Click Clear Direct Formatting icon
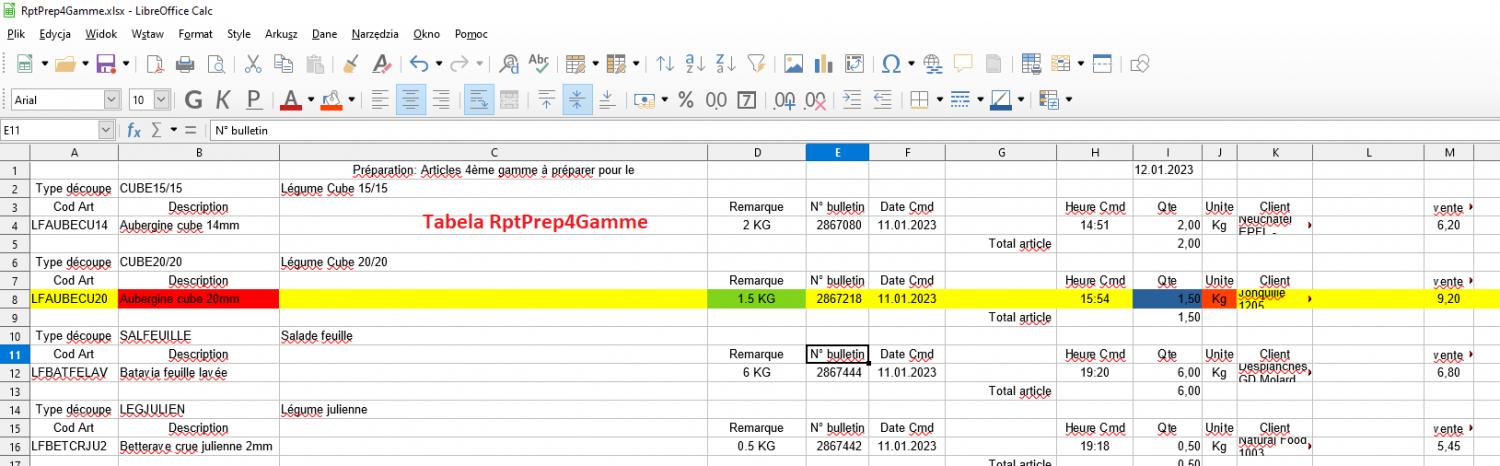1500x466 pixels. [381, 64]
